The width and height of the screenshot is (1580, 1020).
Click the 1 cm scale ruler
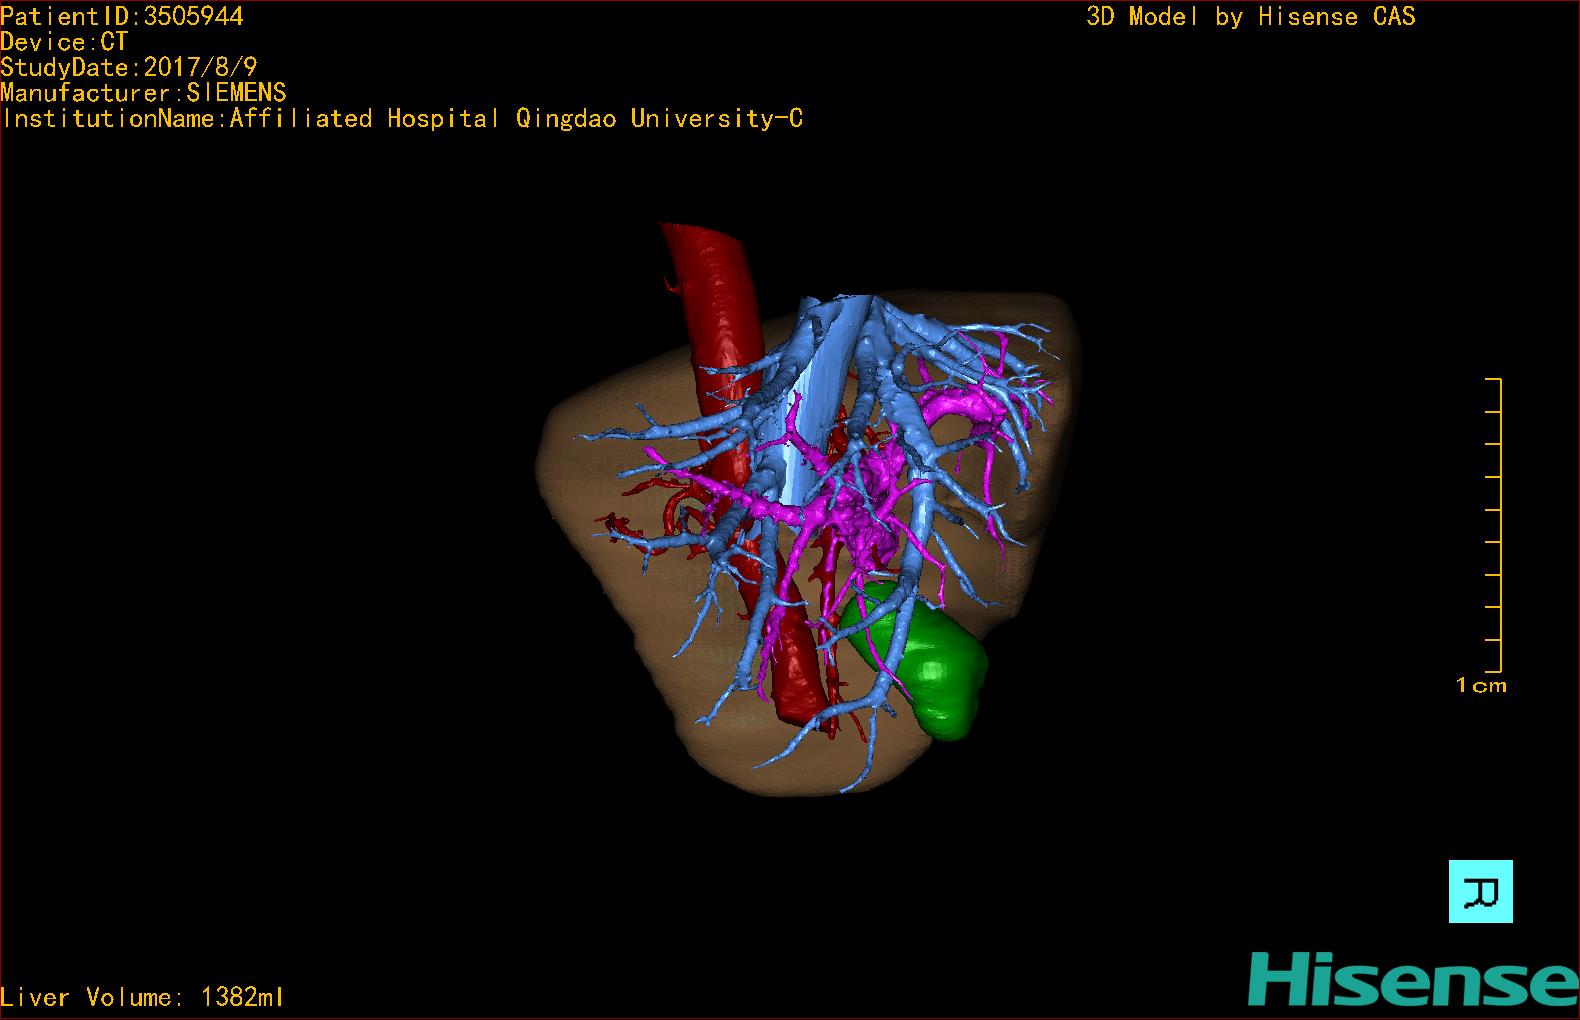coord(1493,525)
